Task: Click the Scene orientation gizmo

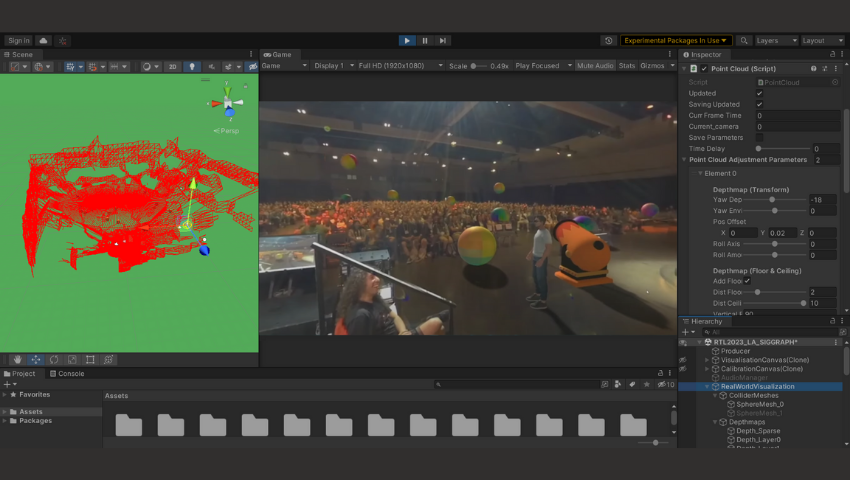Action: click(x=228, y=102)
